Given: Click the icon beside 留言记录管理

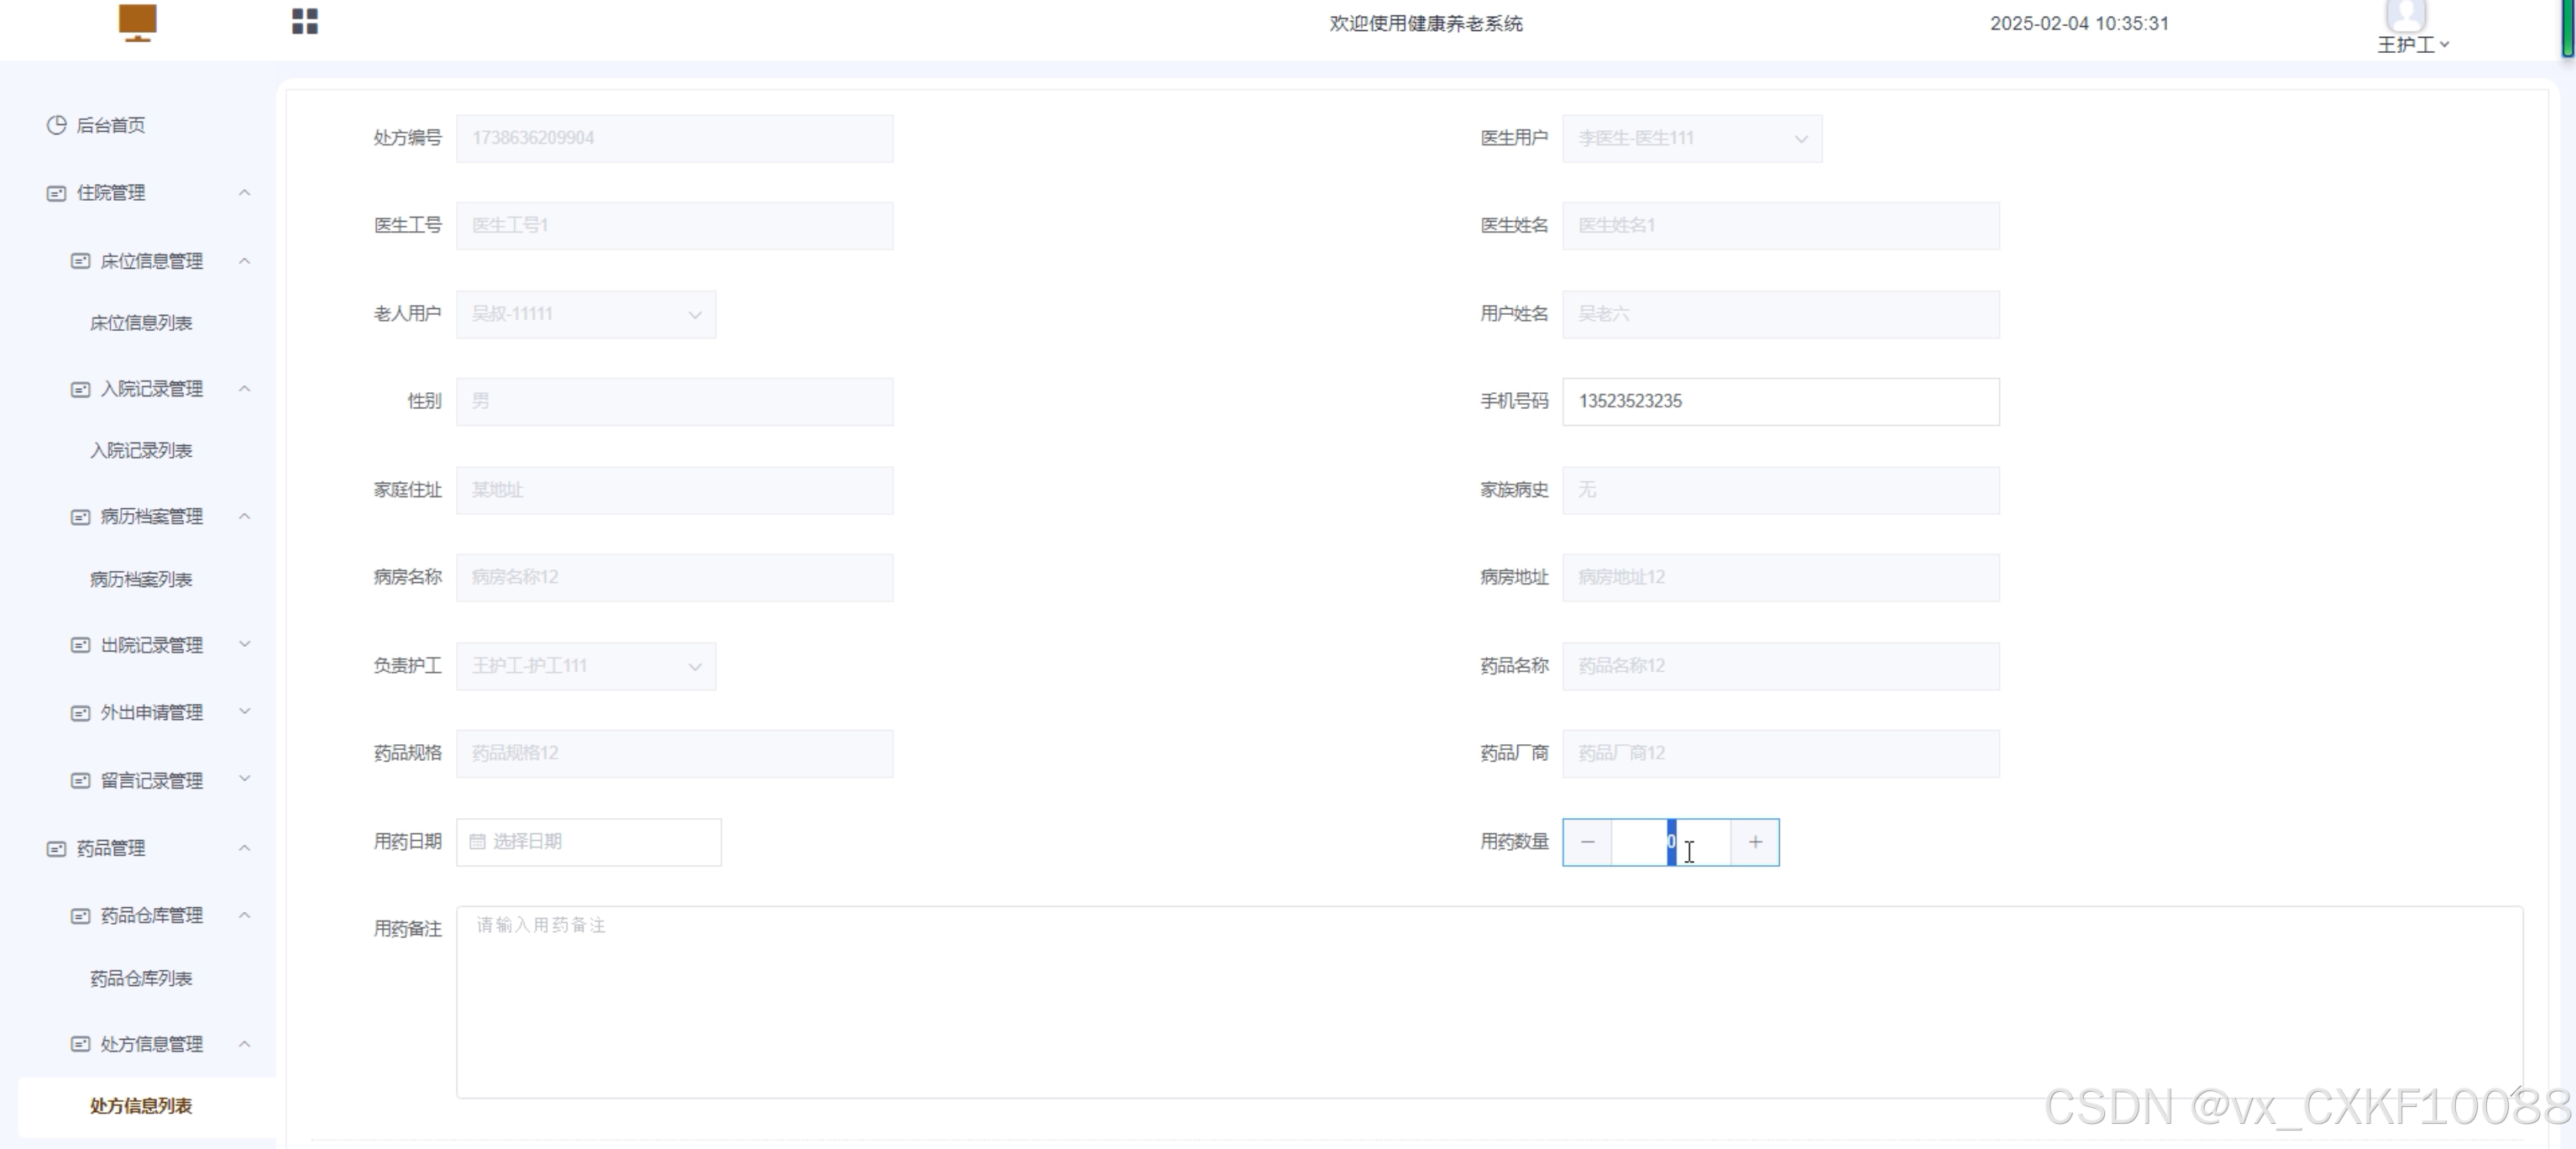Looking at the screenshot, I should [80, 781].
